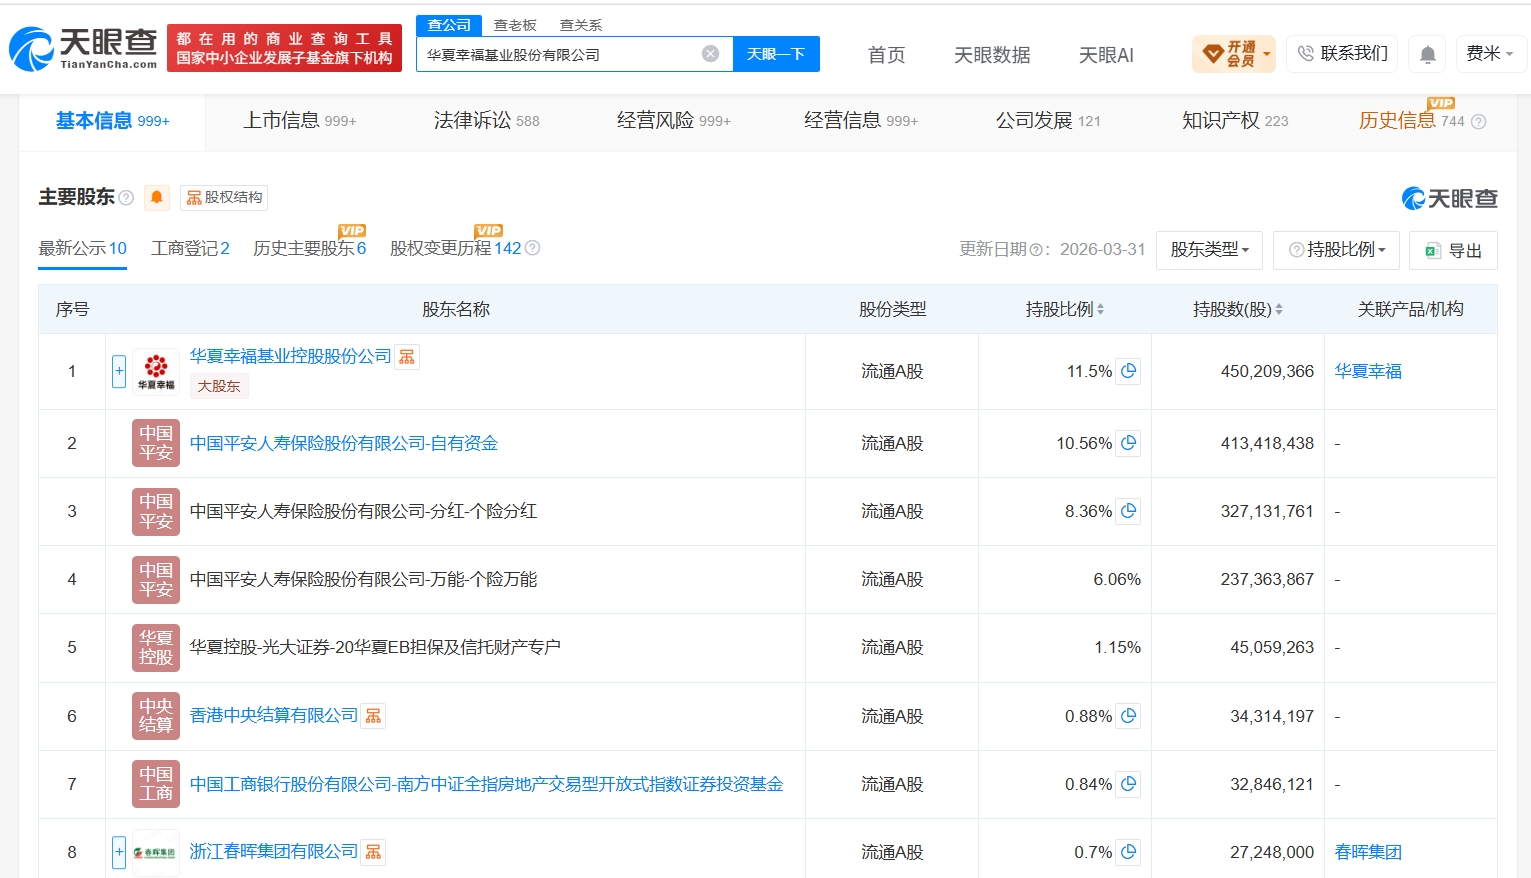Viewport: 1531px width, 878px height.
Task: Clear the company search field
Action: tap(710, 54)
